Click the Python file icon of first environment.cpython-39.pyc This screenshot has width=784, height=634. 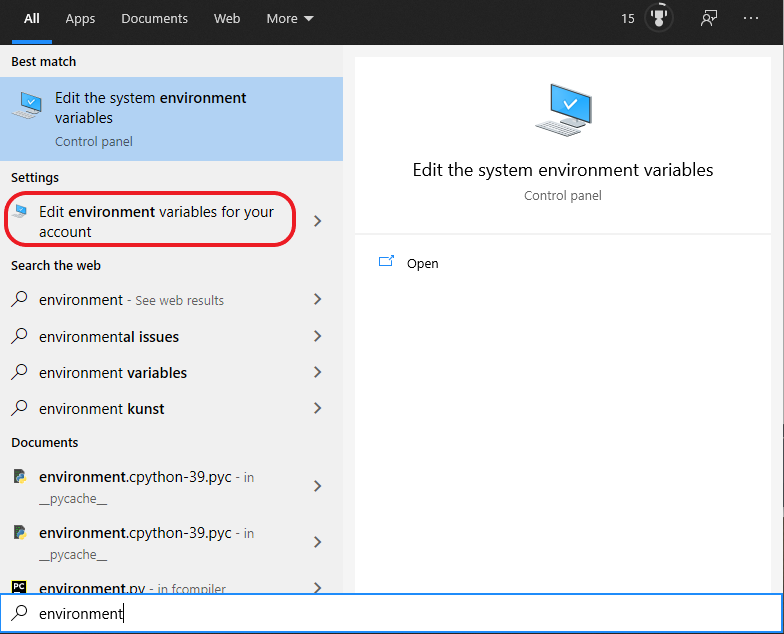(x=19, y=478)
